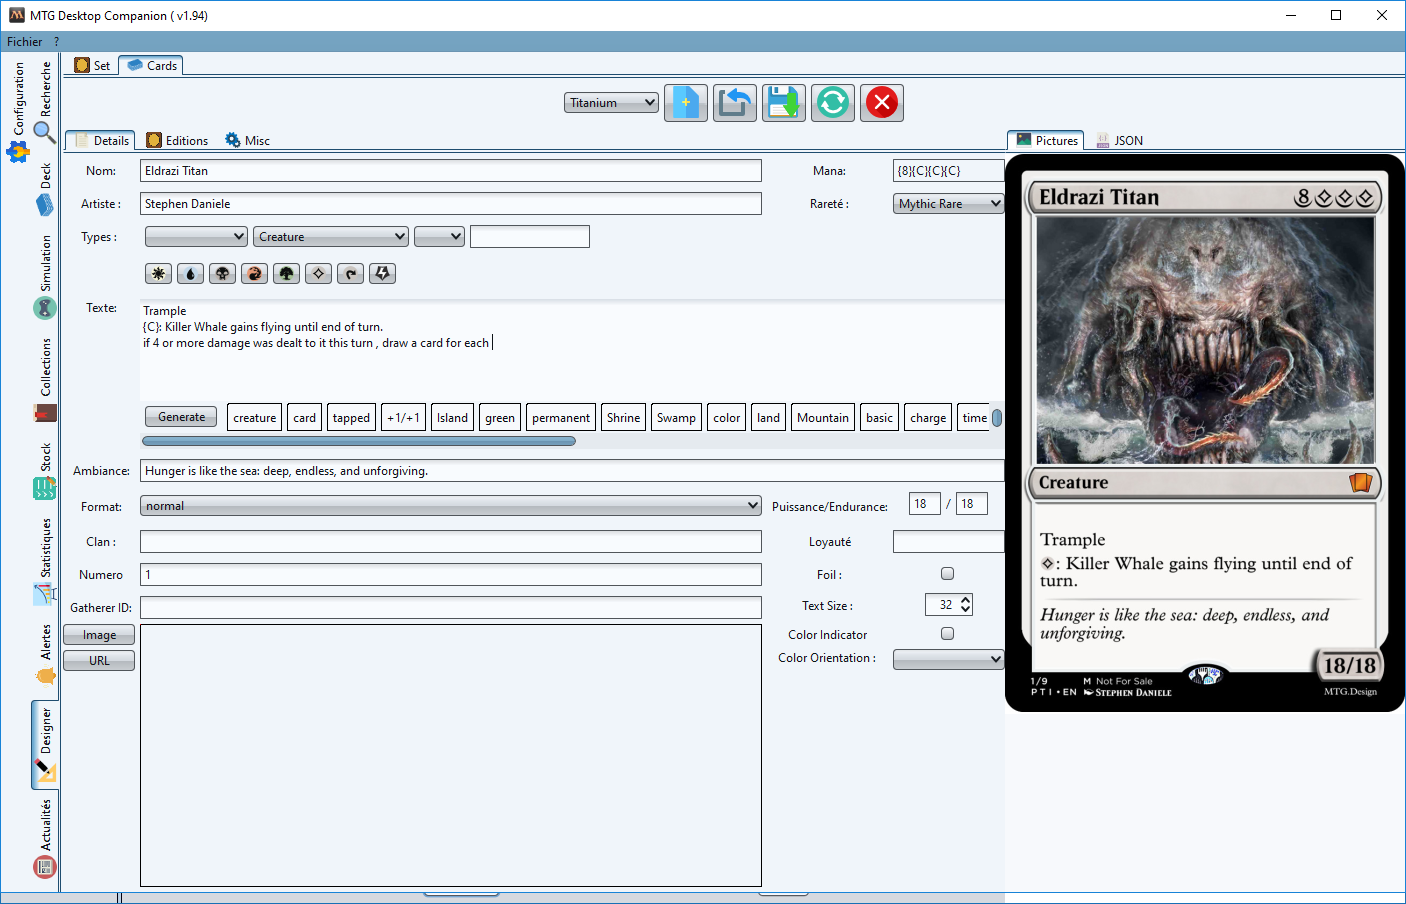Select the Details tab
Image resolution: width=1406 pixels, height=904 pixels.
coord(99,141)
